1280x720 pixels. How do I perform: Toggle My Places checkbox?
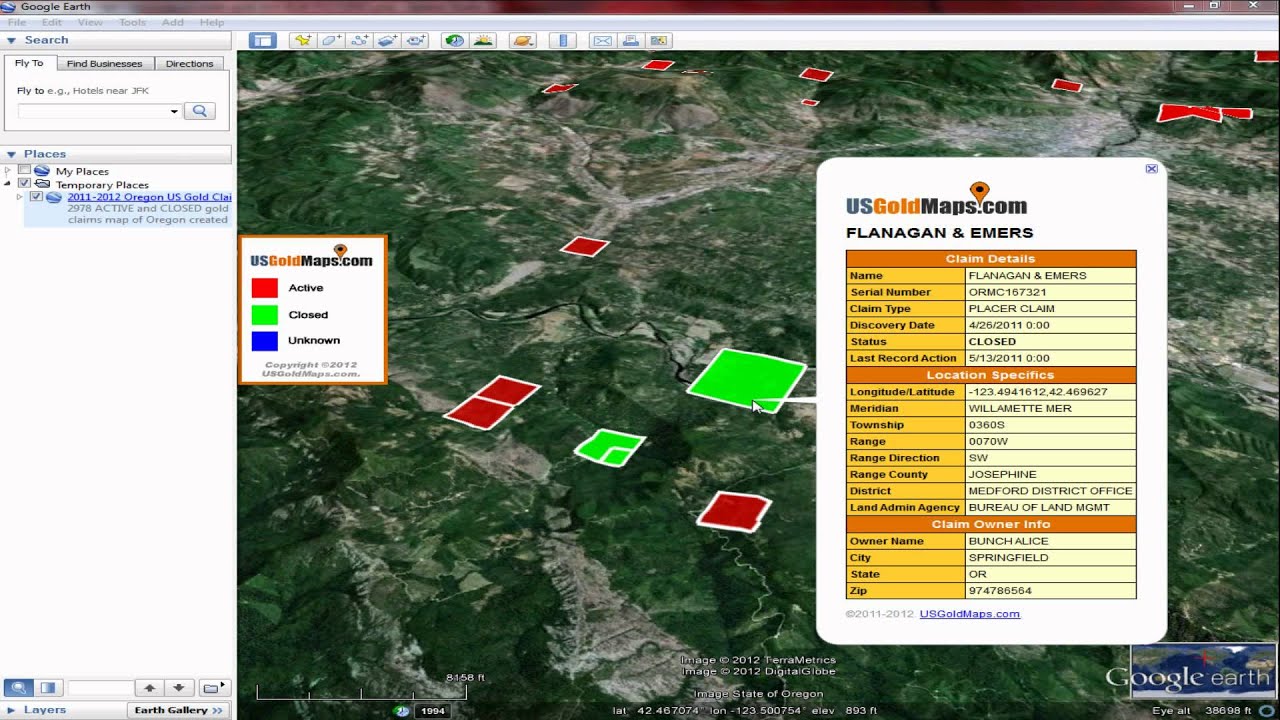(25, 171)
